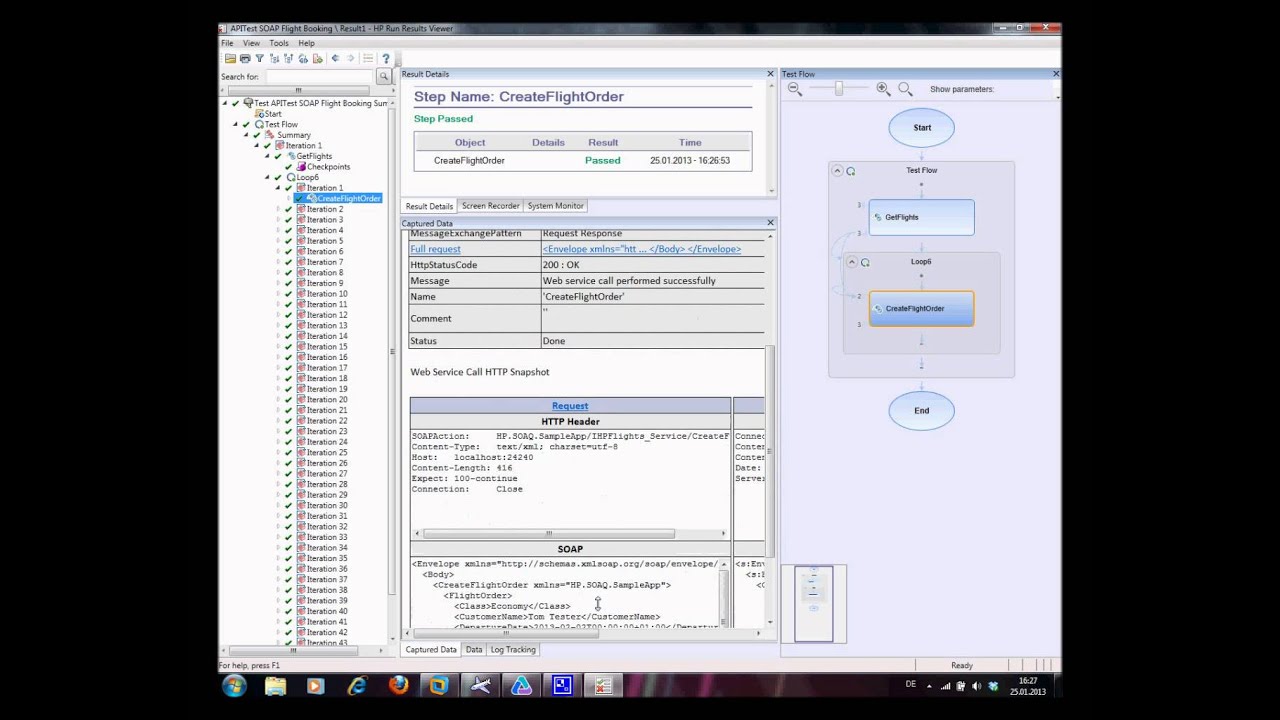Click the Start node in flow diagram

tap(922, 128)
